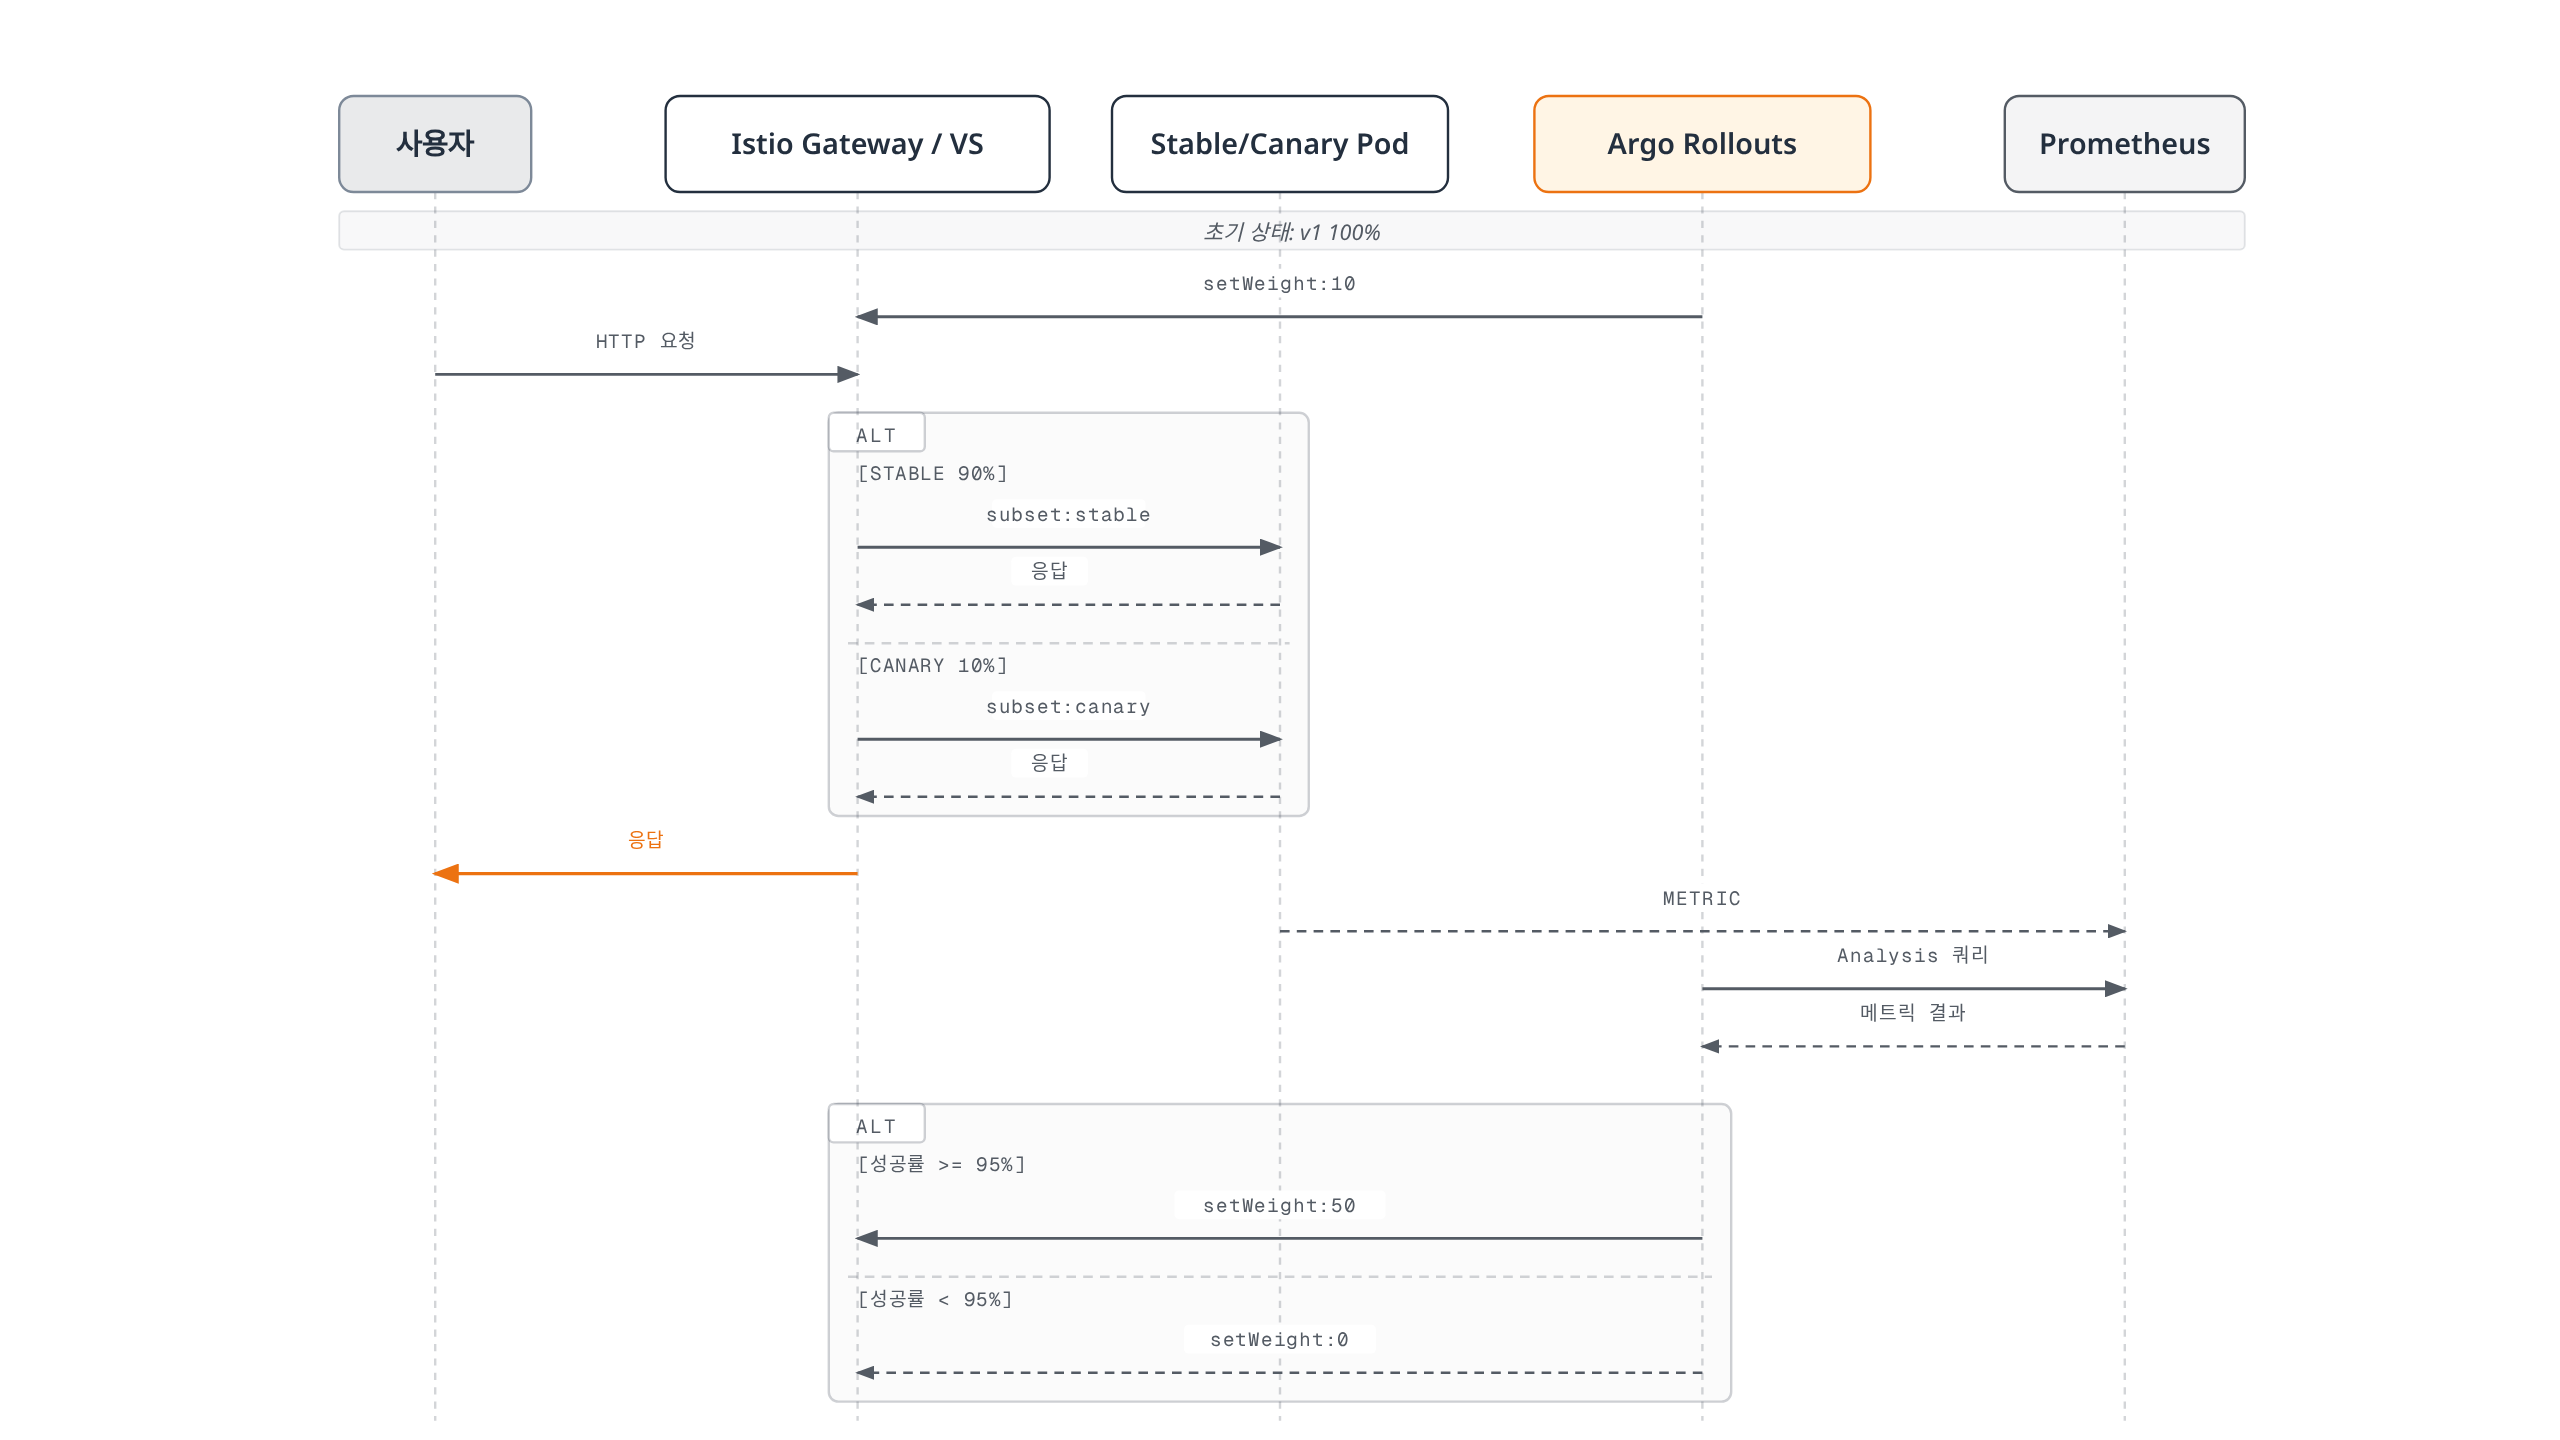Click the note '초기 상태: v1 100%'

[1291, 231]
